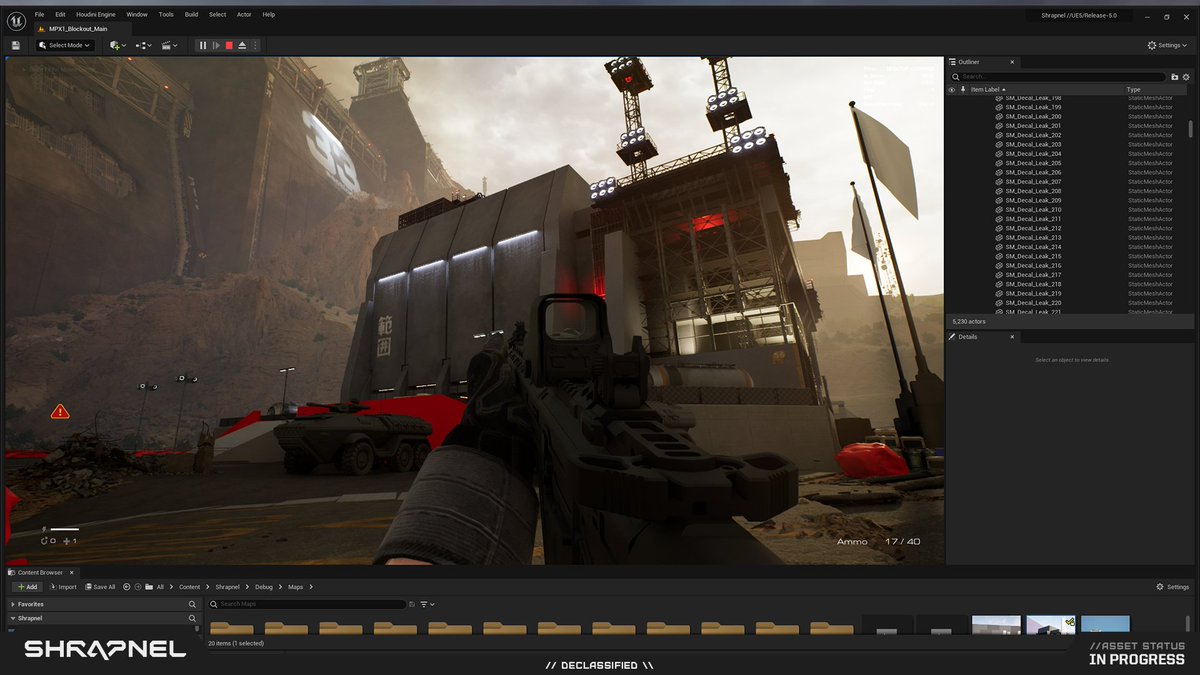Open the Tools menu

pos(166,15)
